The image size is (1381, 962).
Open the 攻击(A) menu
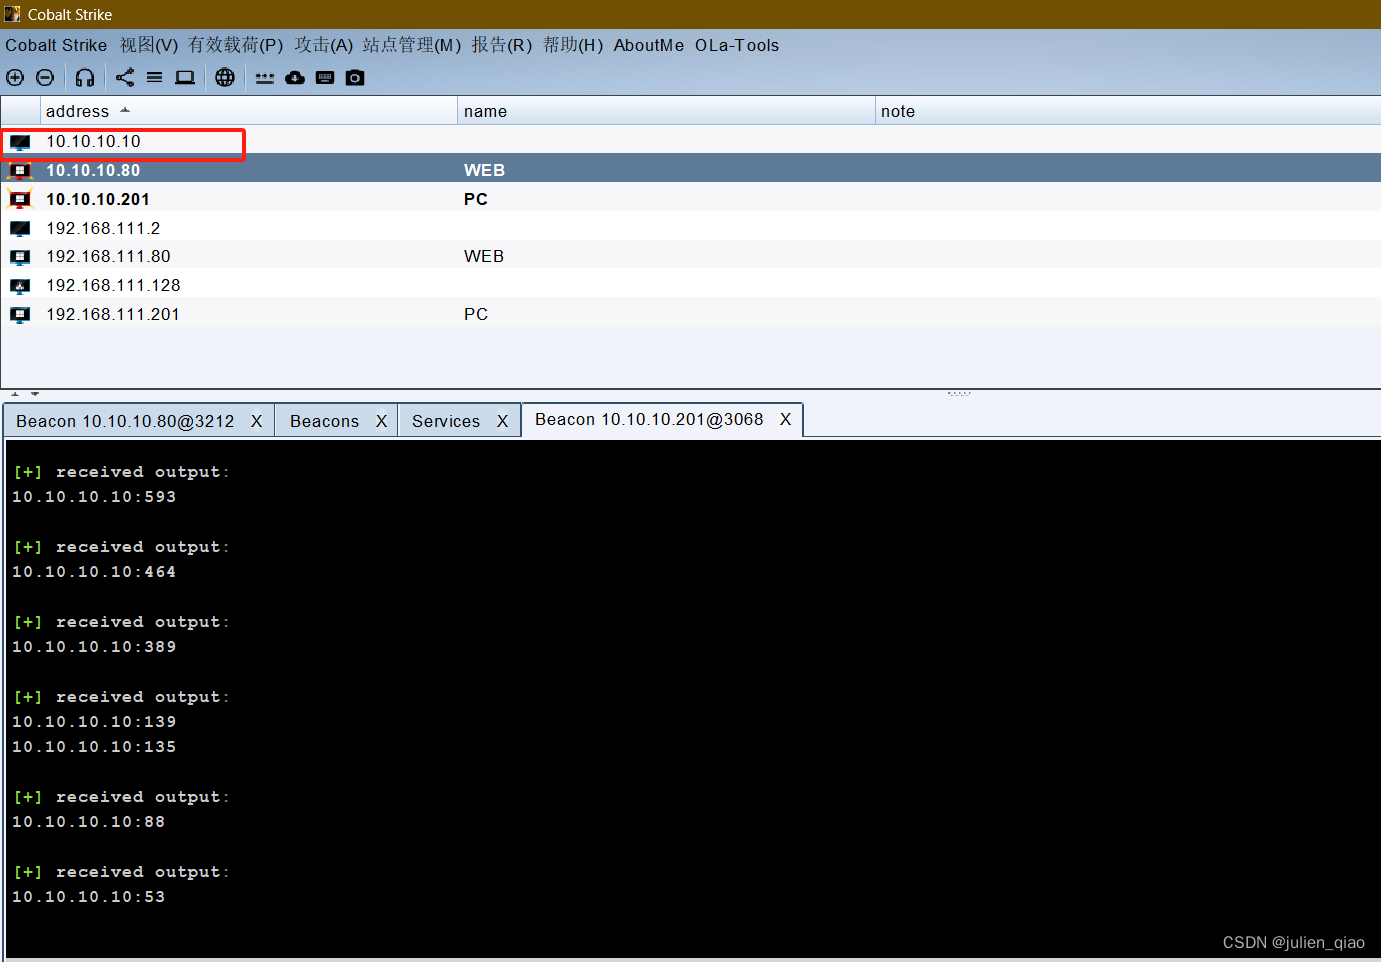(x=324, y=45)
